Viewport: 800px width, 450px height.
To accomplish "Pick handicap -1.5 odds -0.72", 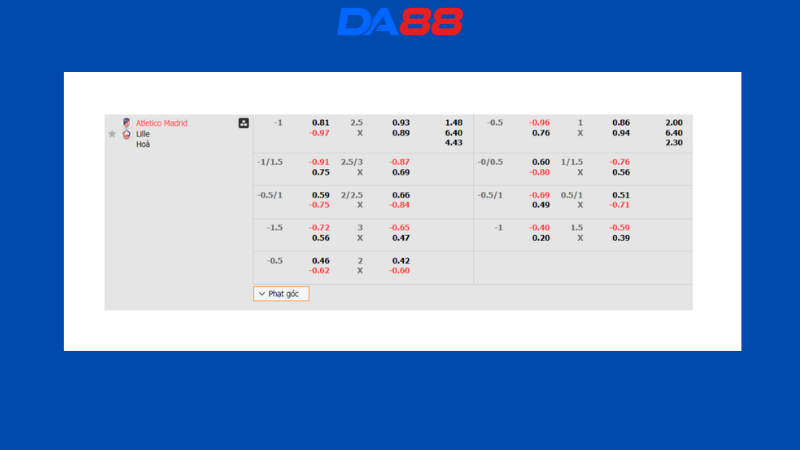I will tap(319, 228).
